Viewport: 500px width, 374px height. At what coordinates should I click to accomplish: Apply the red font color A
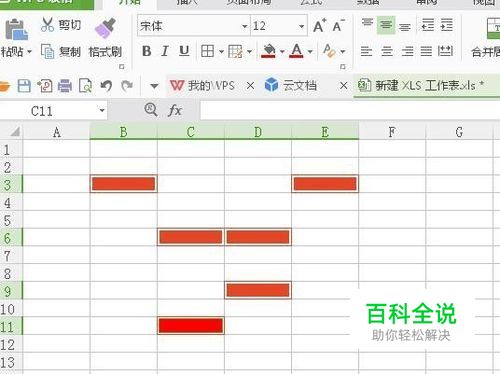coord(296,51)
